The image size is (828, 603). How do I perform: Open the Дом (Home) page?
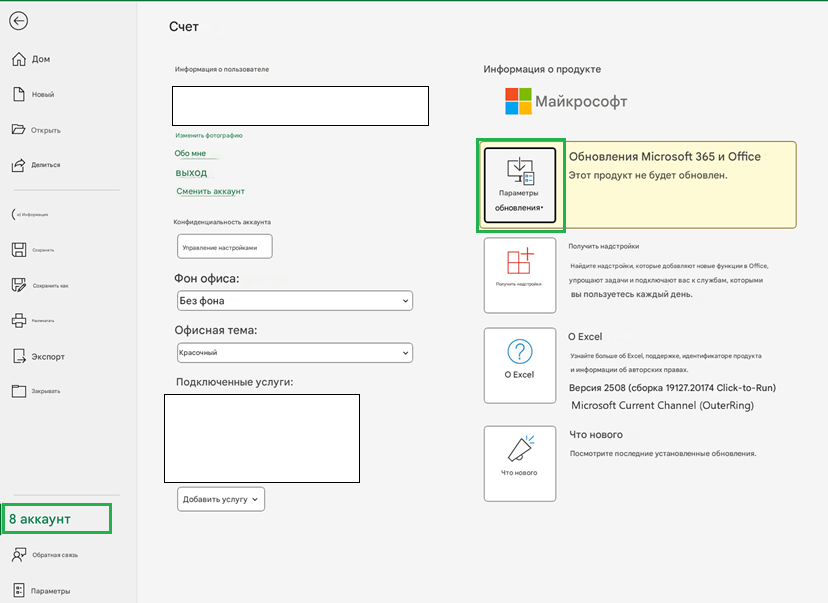click(31, 59)
